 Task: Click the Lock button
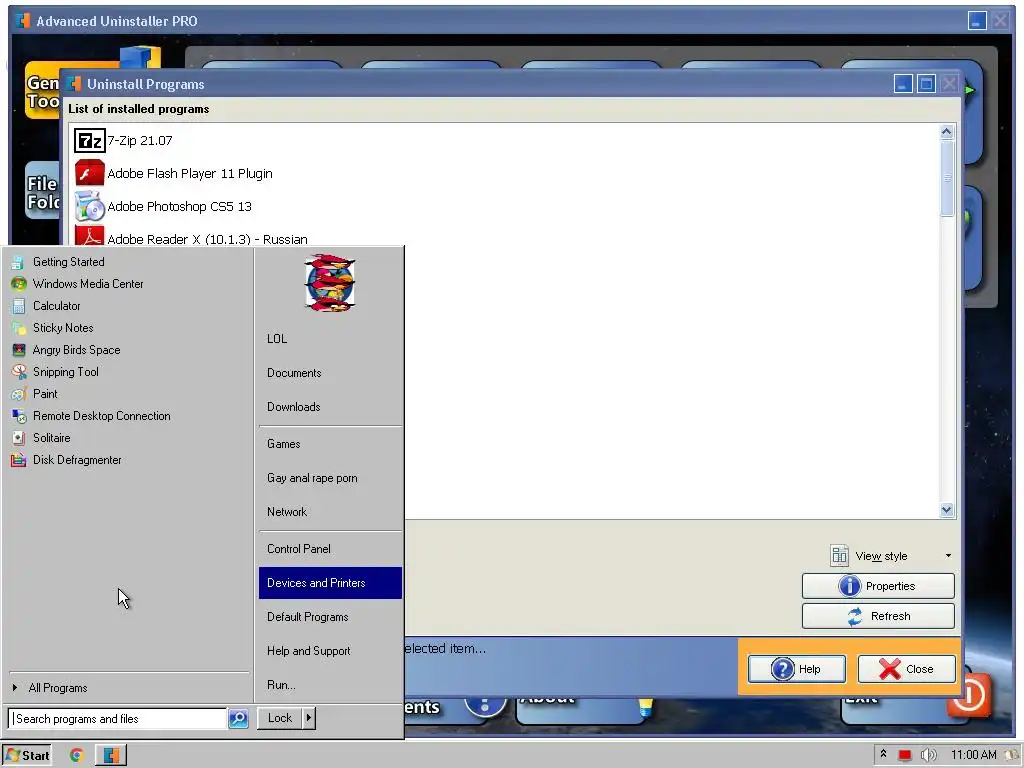pos(280,718)
